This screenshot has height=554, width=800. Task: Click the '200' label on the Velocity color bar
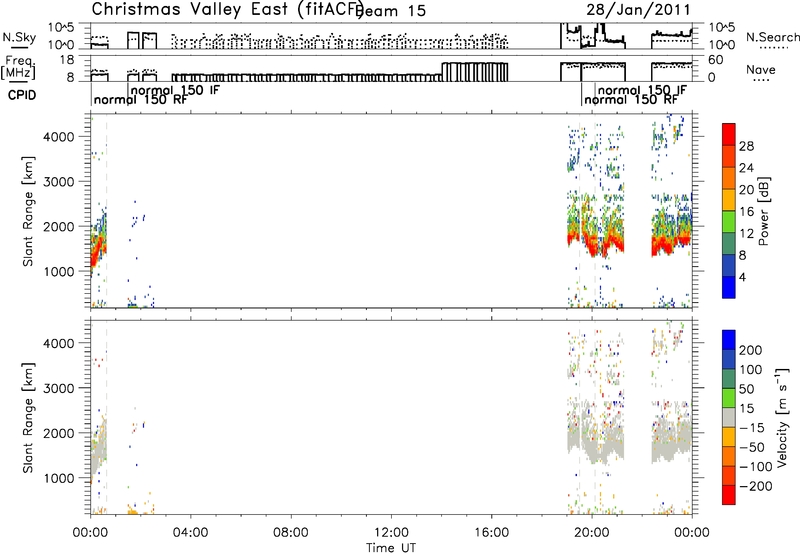pos(751,350)
